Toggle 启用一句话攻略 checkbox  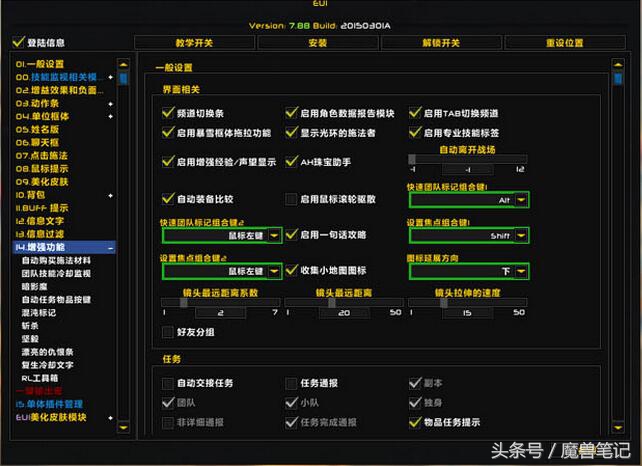(x=292, y=234)
